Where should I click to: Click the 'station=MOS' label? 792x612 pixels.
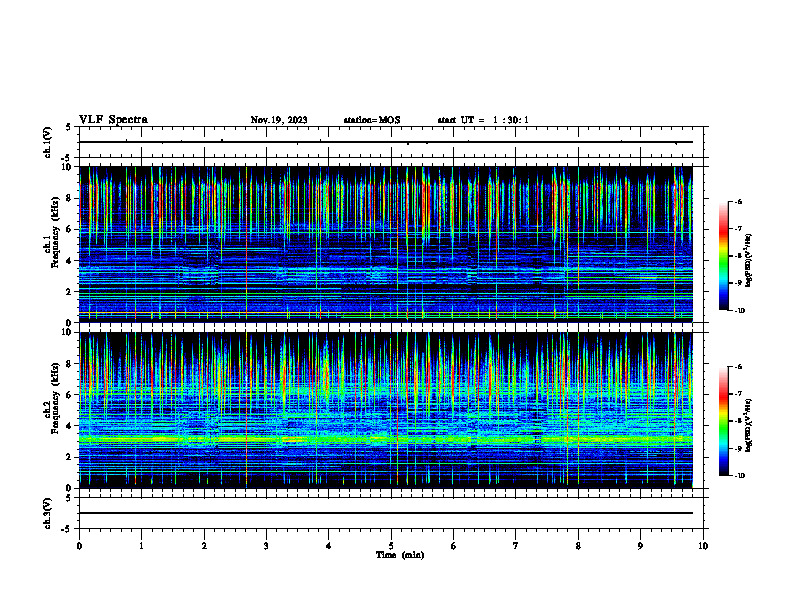[372, 120]
